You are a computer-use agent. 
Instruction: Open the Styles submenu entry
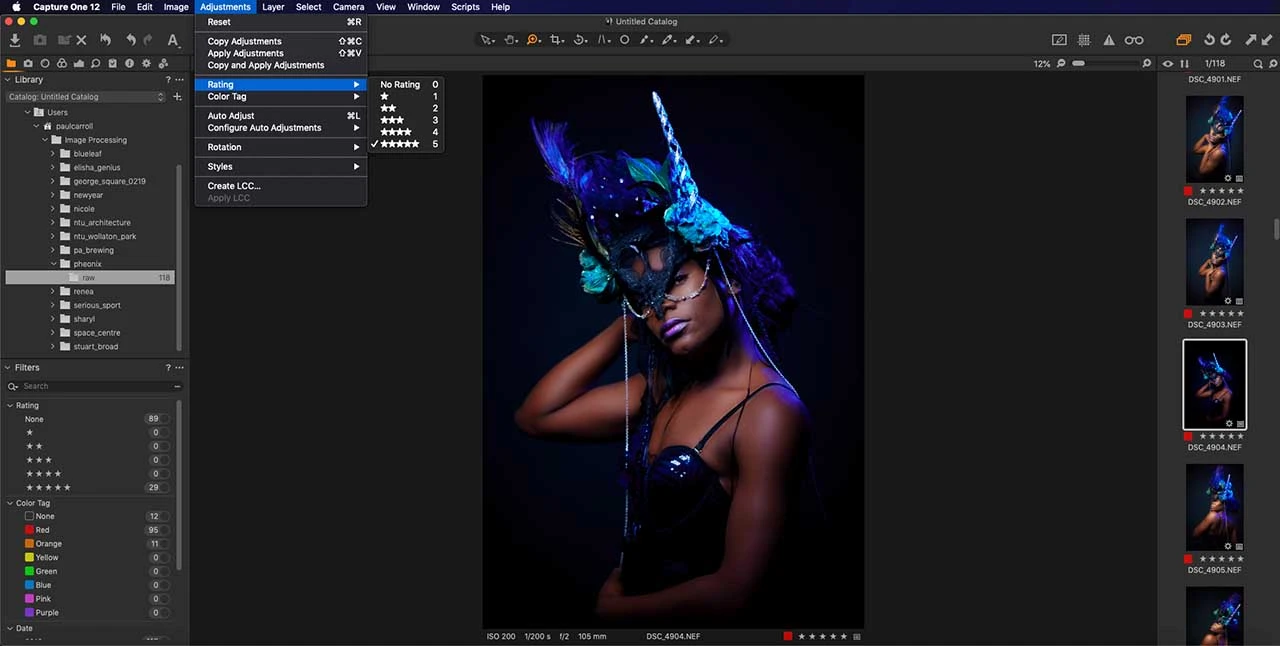tap(281, 167)
